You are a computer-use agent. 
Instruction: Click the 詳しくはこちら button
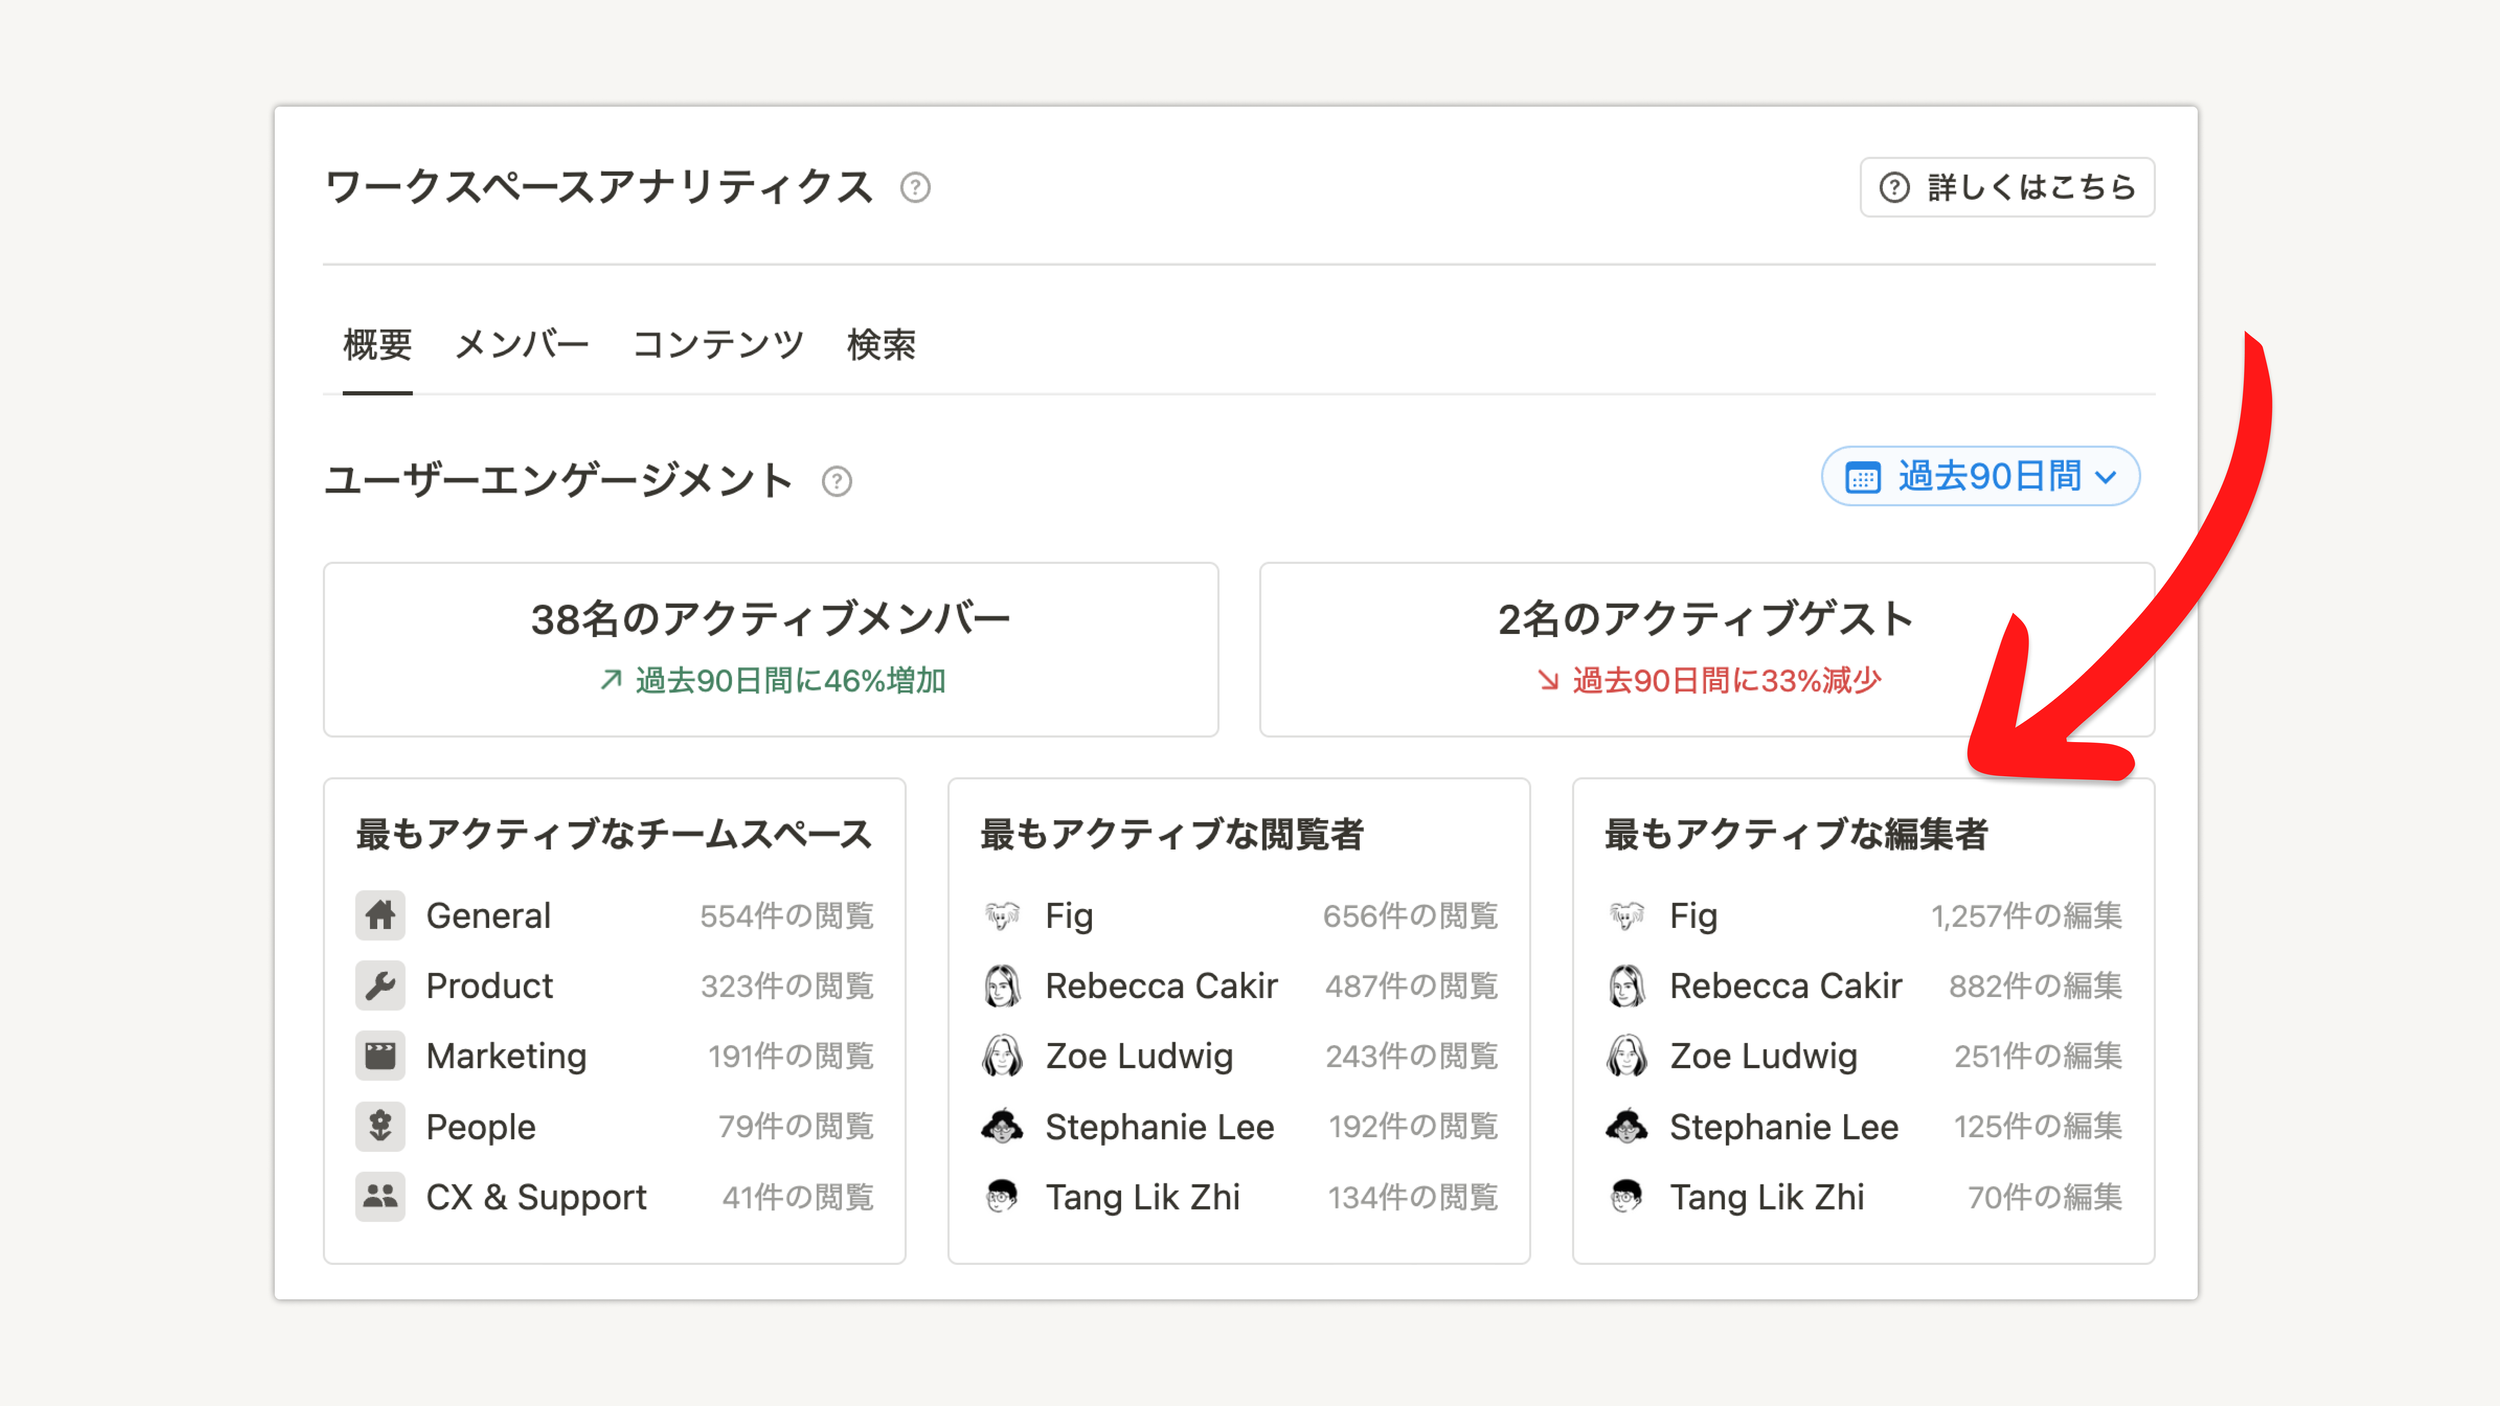click(x=2006, y=188)
